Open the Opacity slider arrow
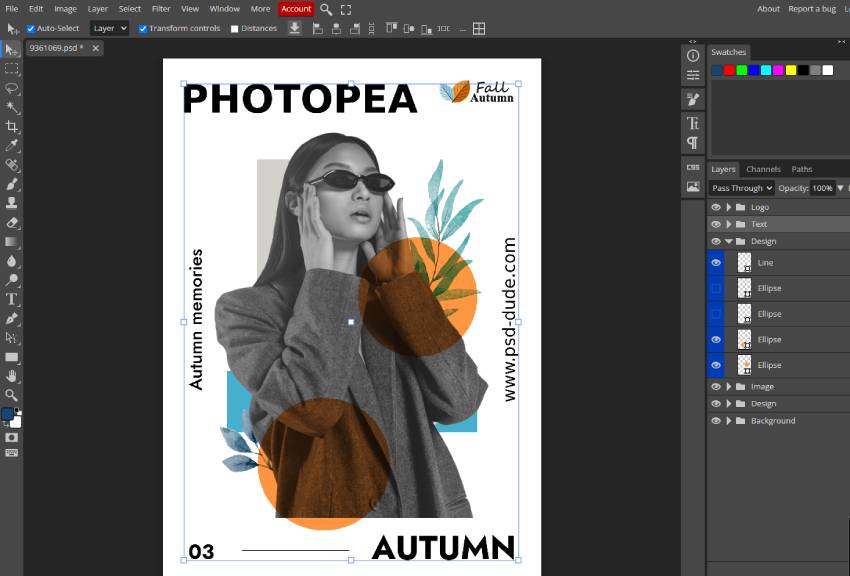The width and height of the screenshot is (850, 576). click(x=840, y=188)
